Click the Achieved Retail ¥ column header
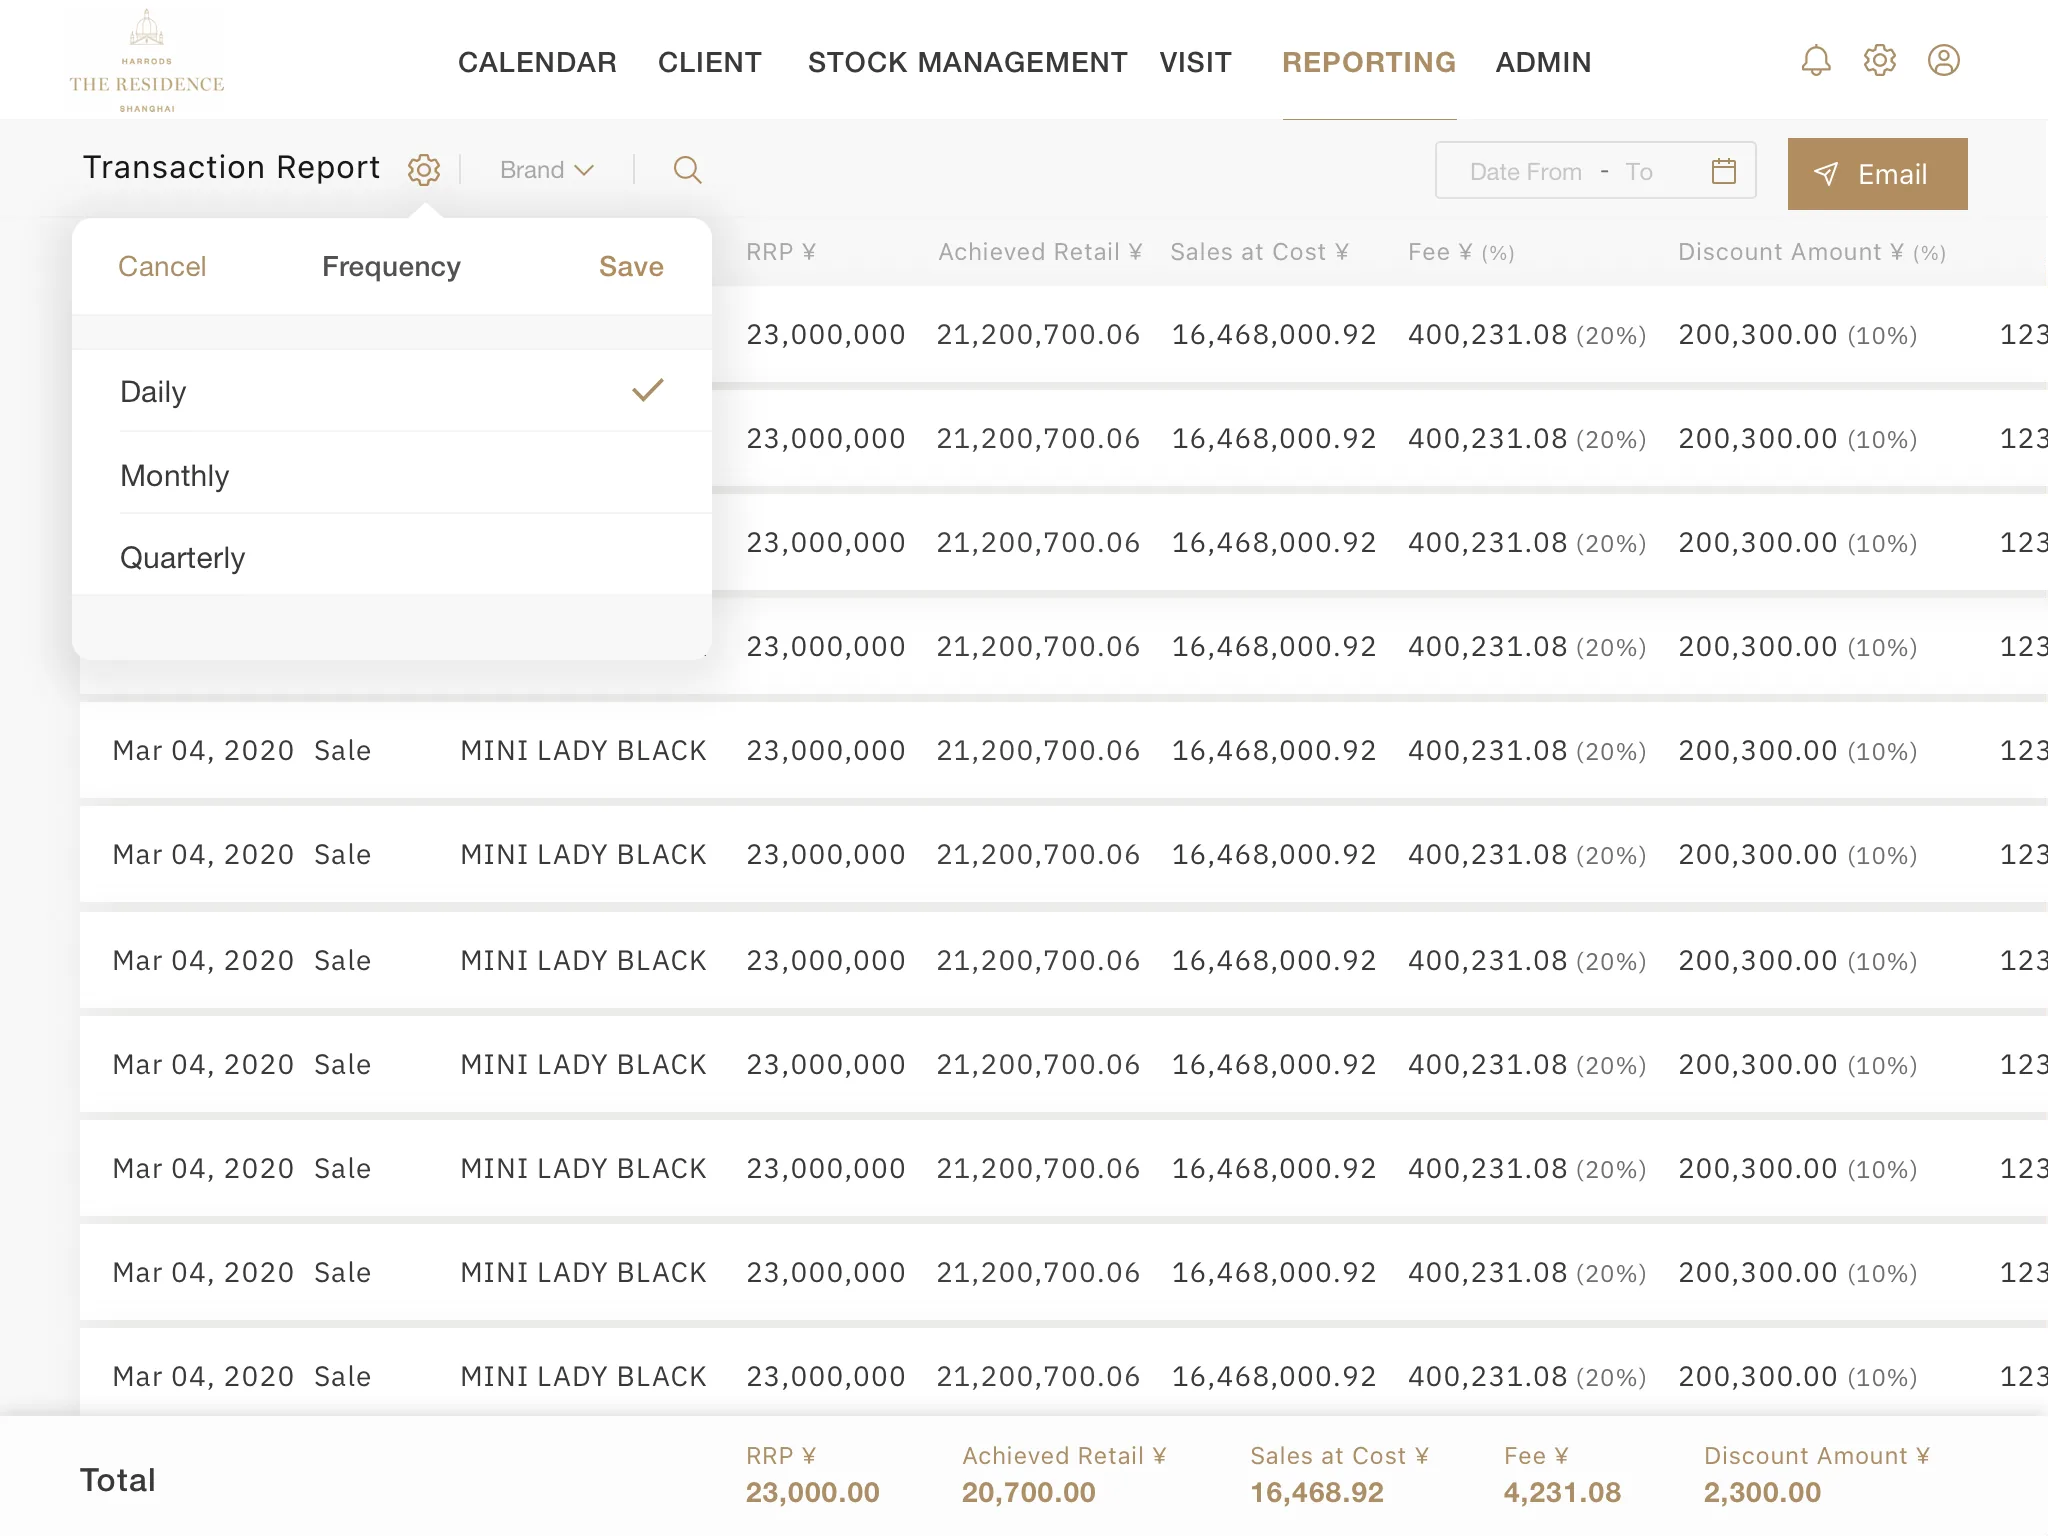 coord(1040,252)
